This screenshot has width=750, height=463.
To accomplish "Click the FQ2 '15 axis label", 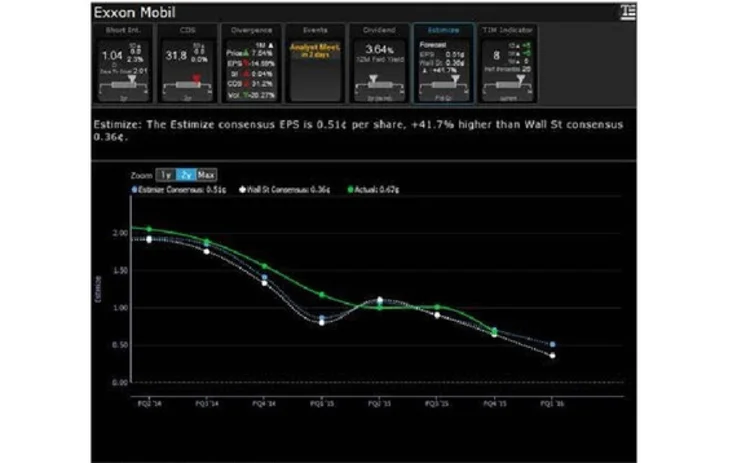I will click(379, 404).
